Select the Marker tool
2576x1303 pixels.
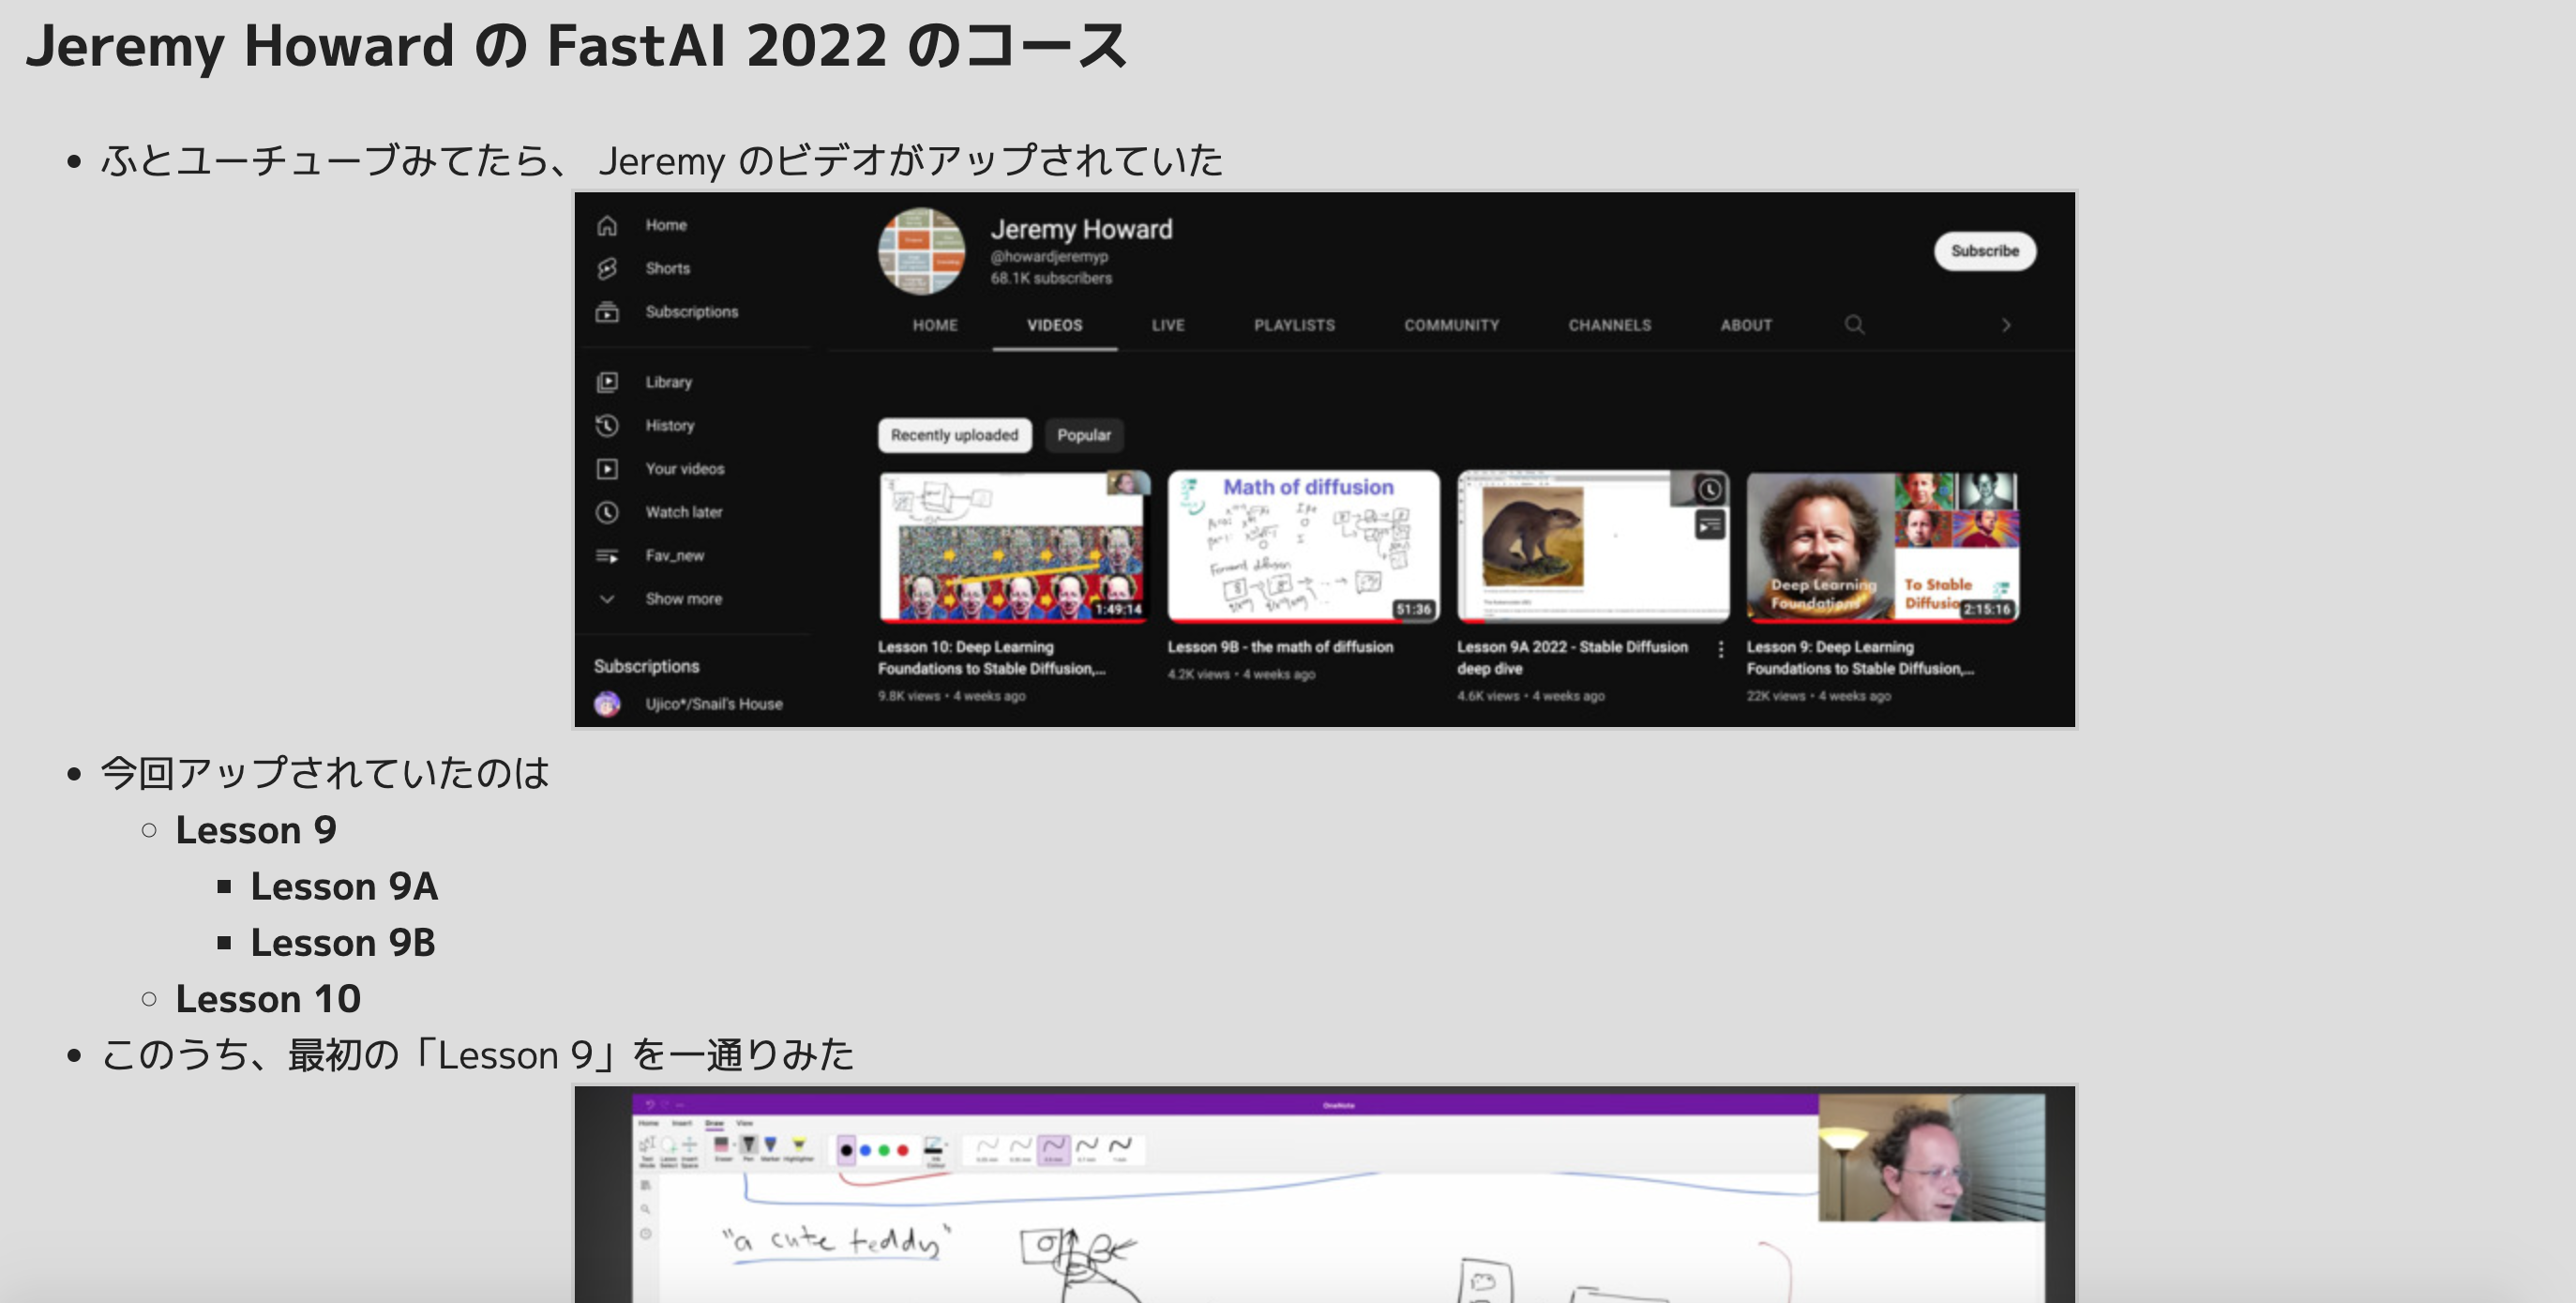(770, 1150)
